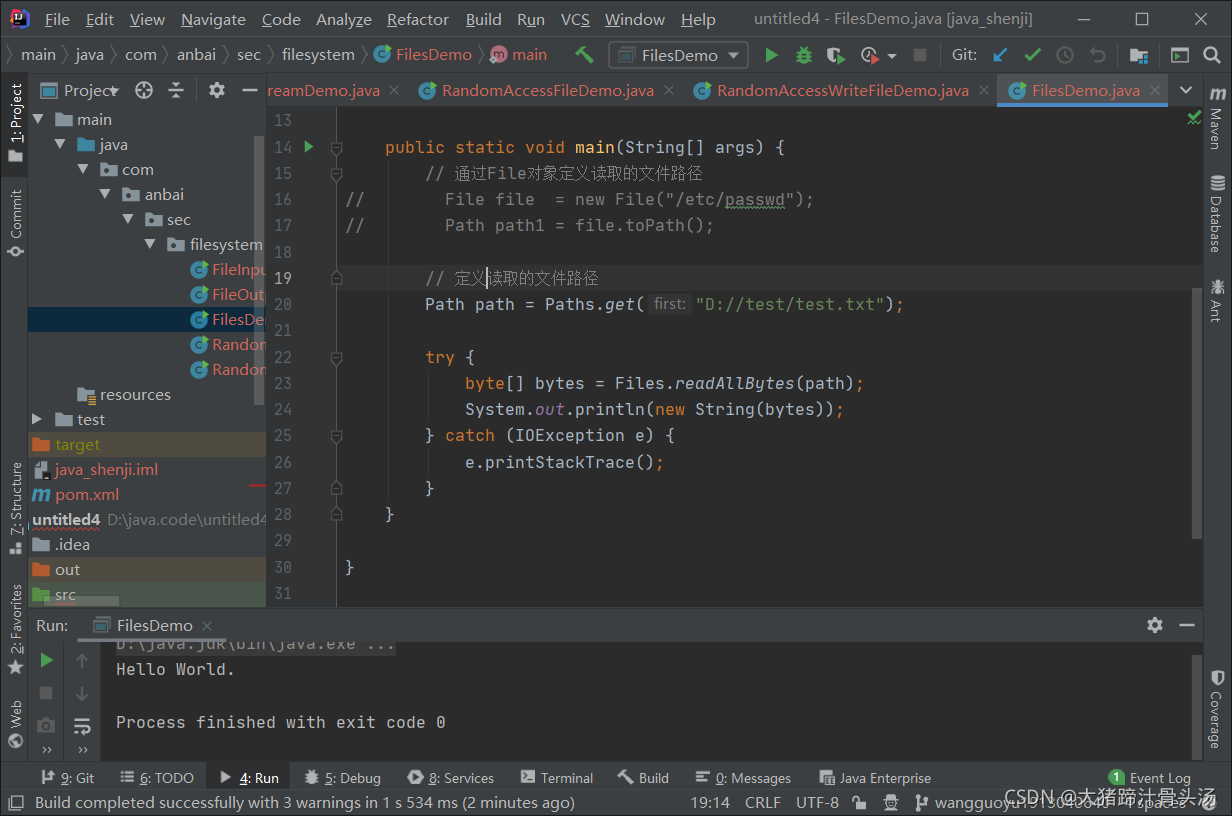Toggle the 2: Favorites tool window stripe
1232x816 pixels.
coord(15,630)
